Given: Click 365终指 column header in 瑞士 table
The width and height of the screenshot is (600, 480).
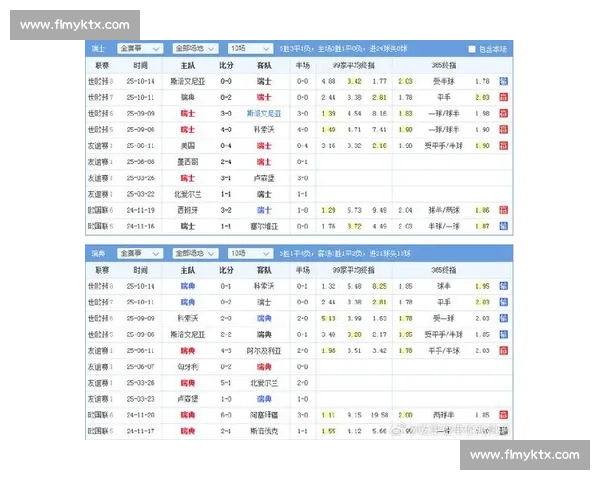Looking at the screenshot, I should [444, 65].
